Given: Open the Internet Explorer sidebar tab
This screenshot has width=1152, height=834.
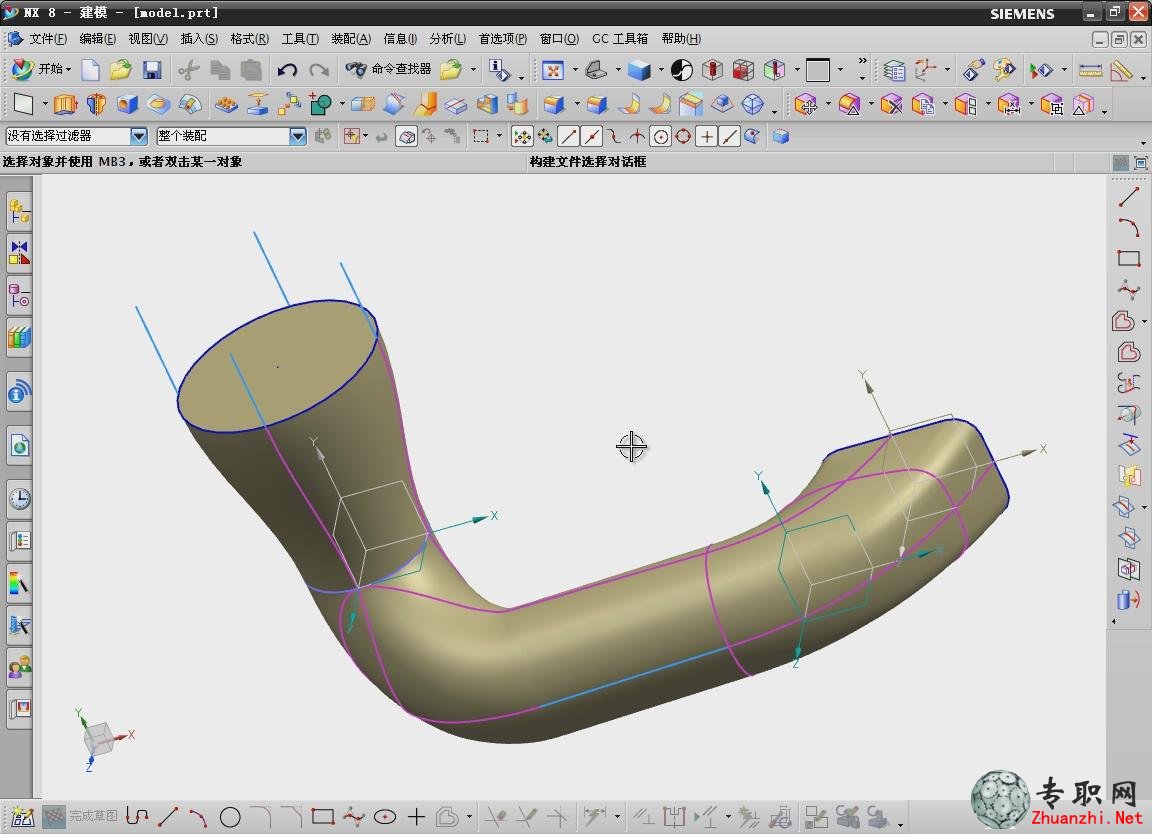Looking at the screenshot, I should [19, 445].
